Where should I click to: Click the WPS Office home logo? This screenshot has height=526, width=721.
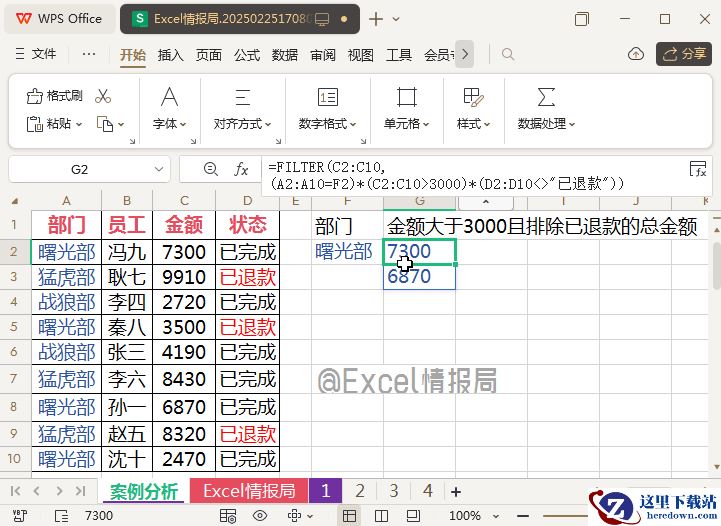(23, 19)
